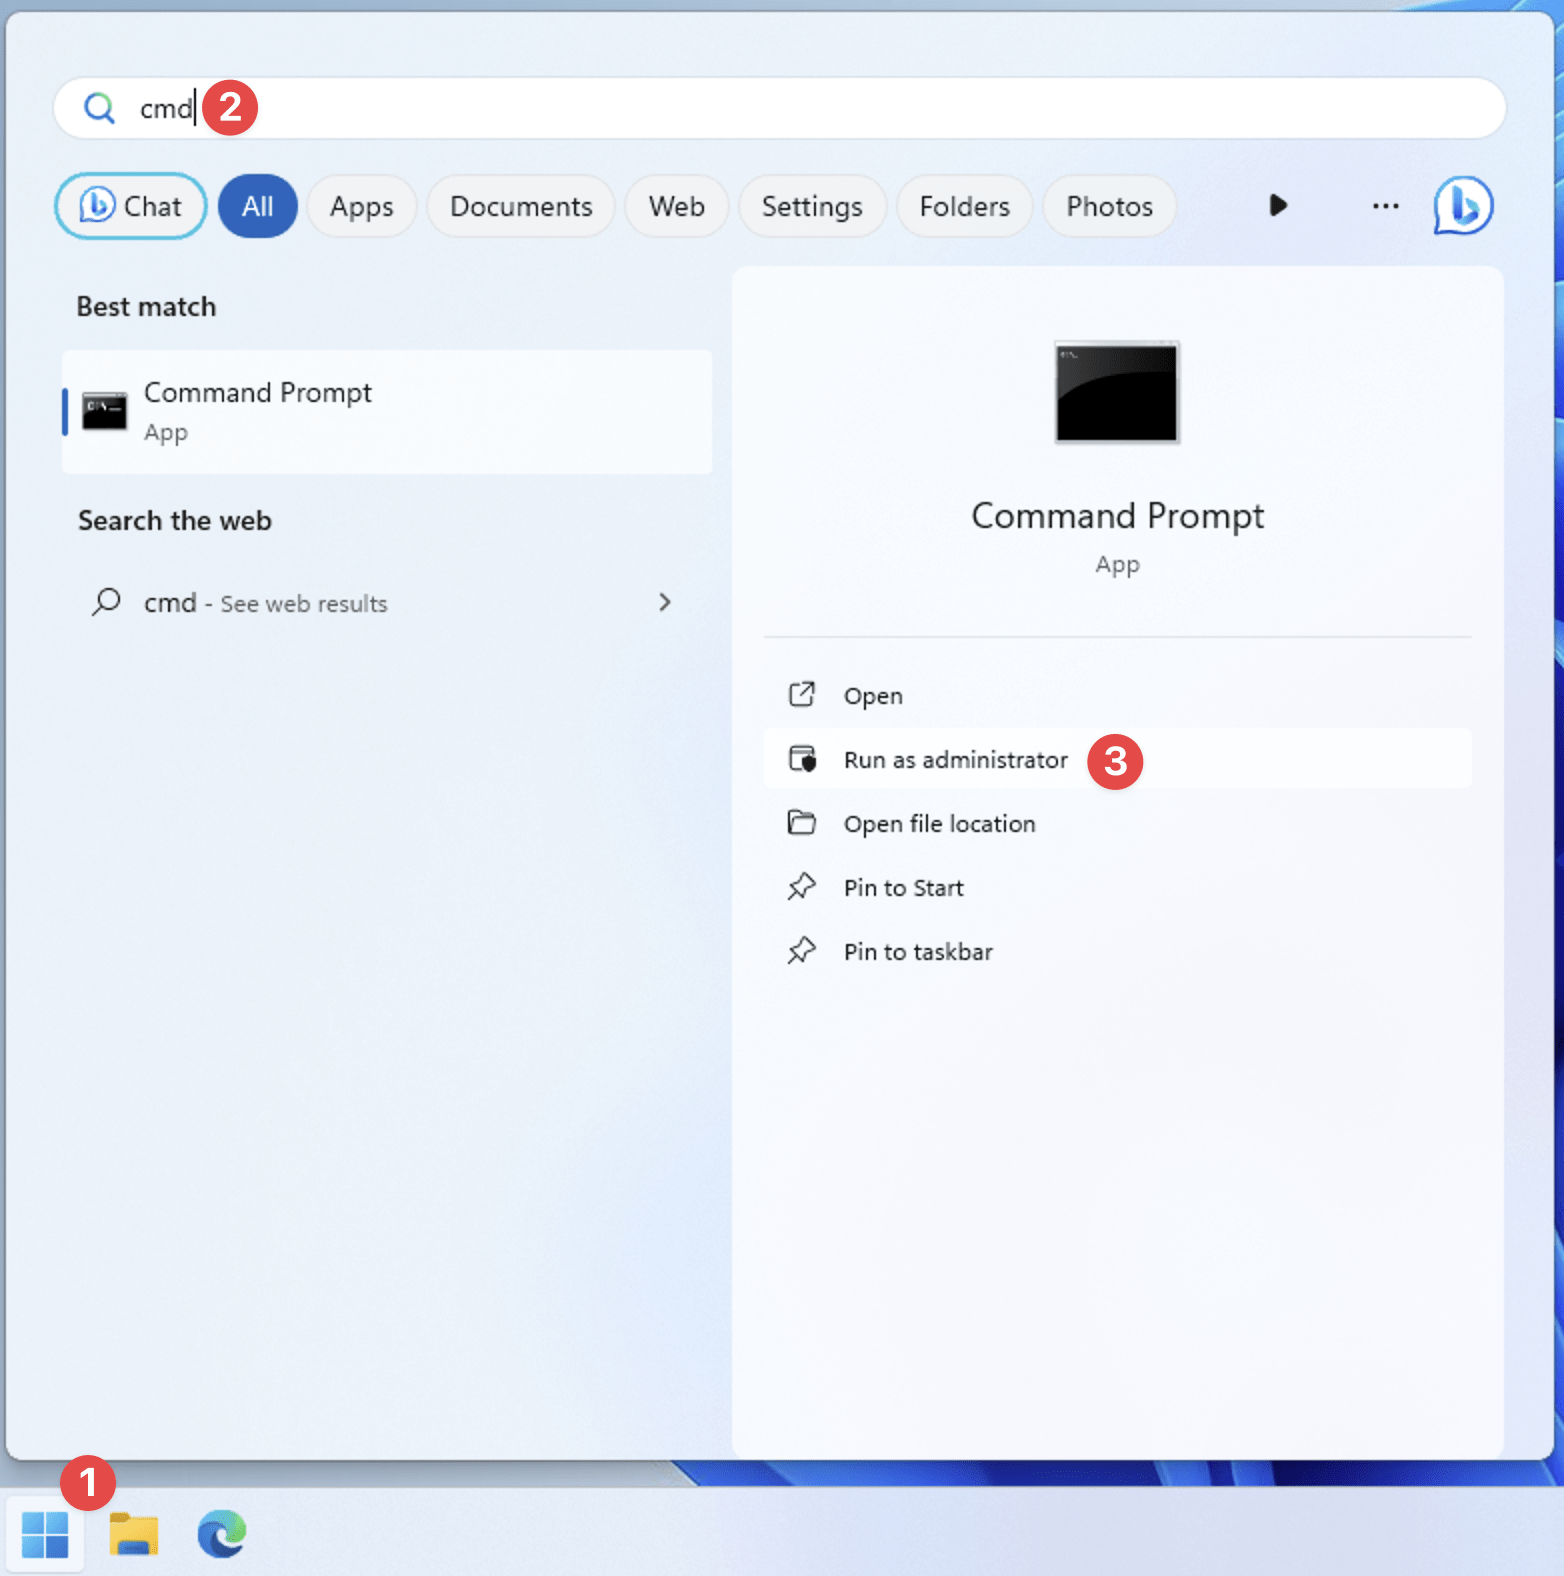Viewport: 1564px width, 1576px height.
Task: Open File Explorer from the taskbar
Action: click(x=134, y=1535)
